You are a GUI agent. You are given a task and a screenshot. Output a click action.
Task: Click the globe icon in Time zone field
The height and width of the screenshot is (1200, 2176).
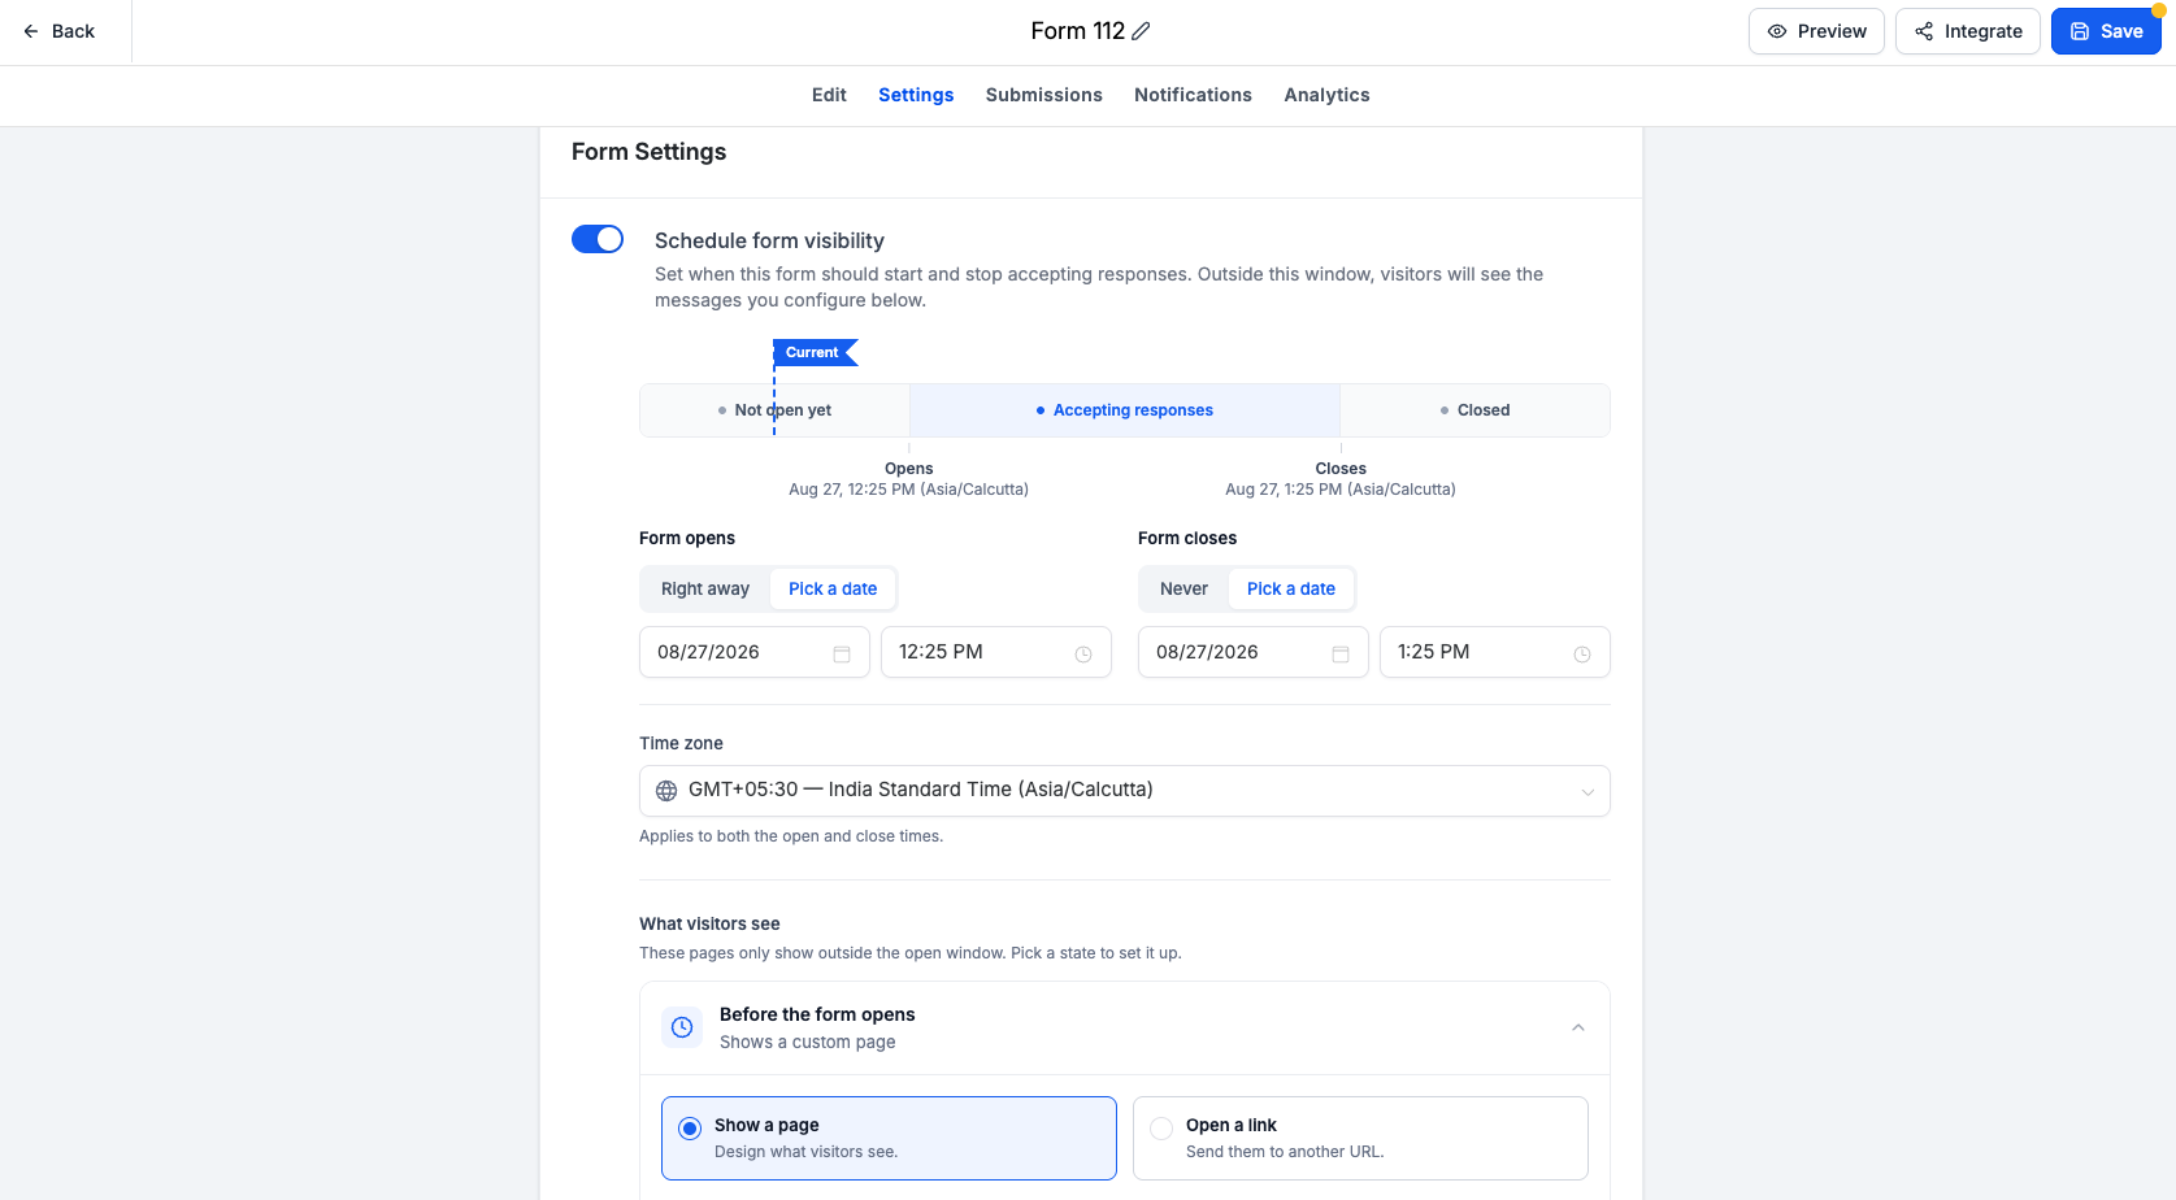coord(666,790)
